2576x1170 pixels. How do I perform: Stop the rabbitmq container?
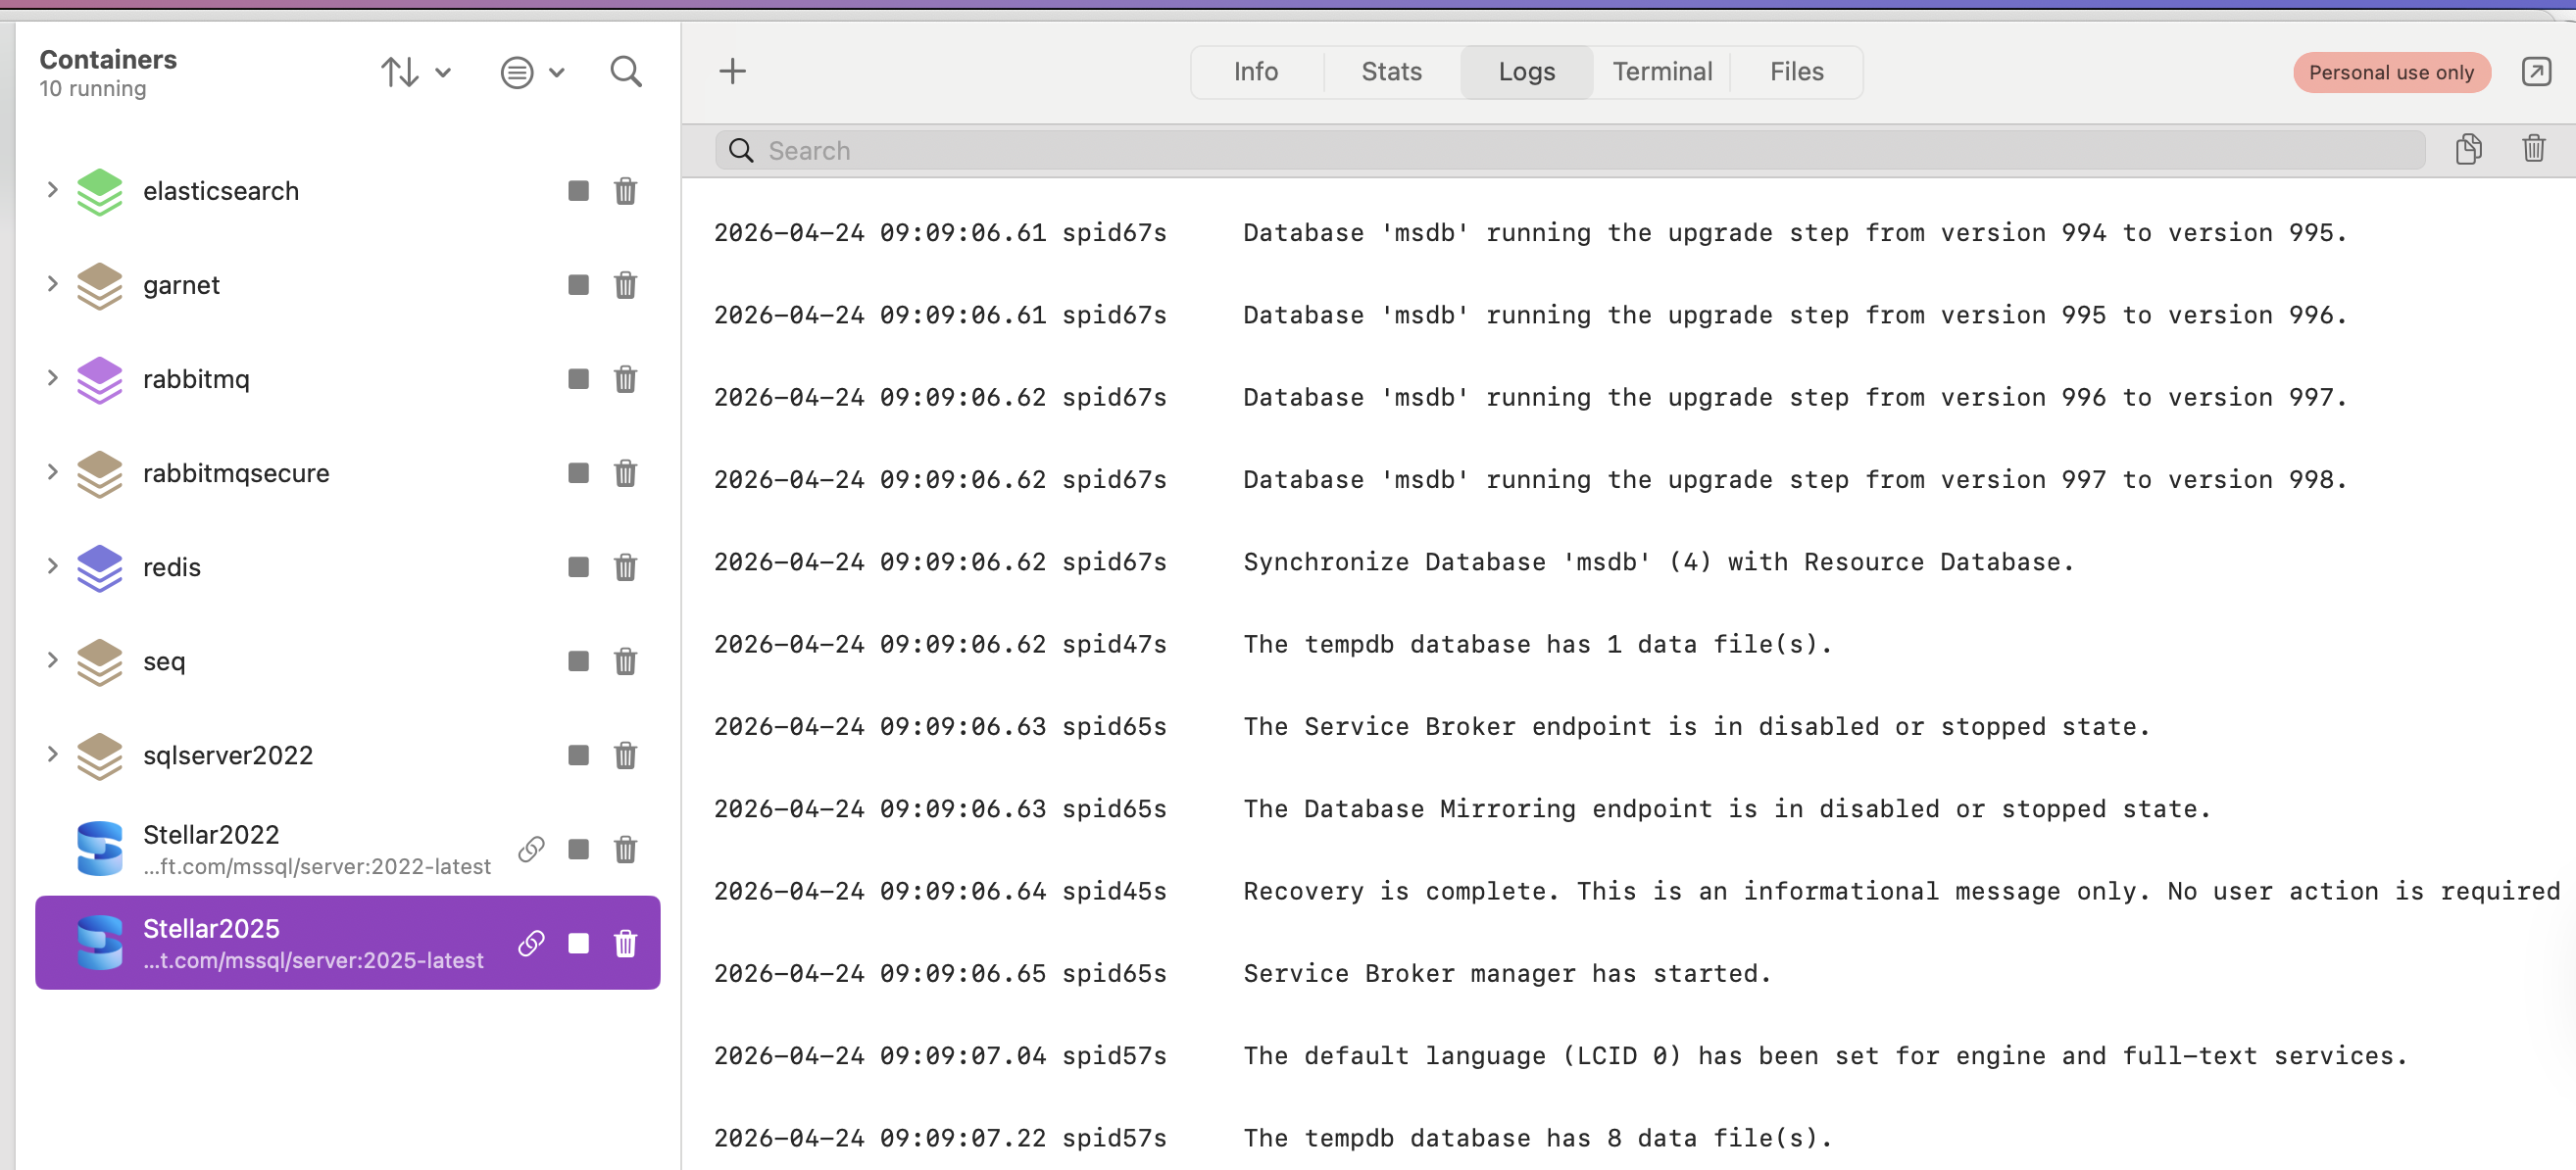pos(578,379)
